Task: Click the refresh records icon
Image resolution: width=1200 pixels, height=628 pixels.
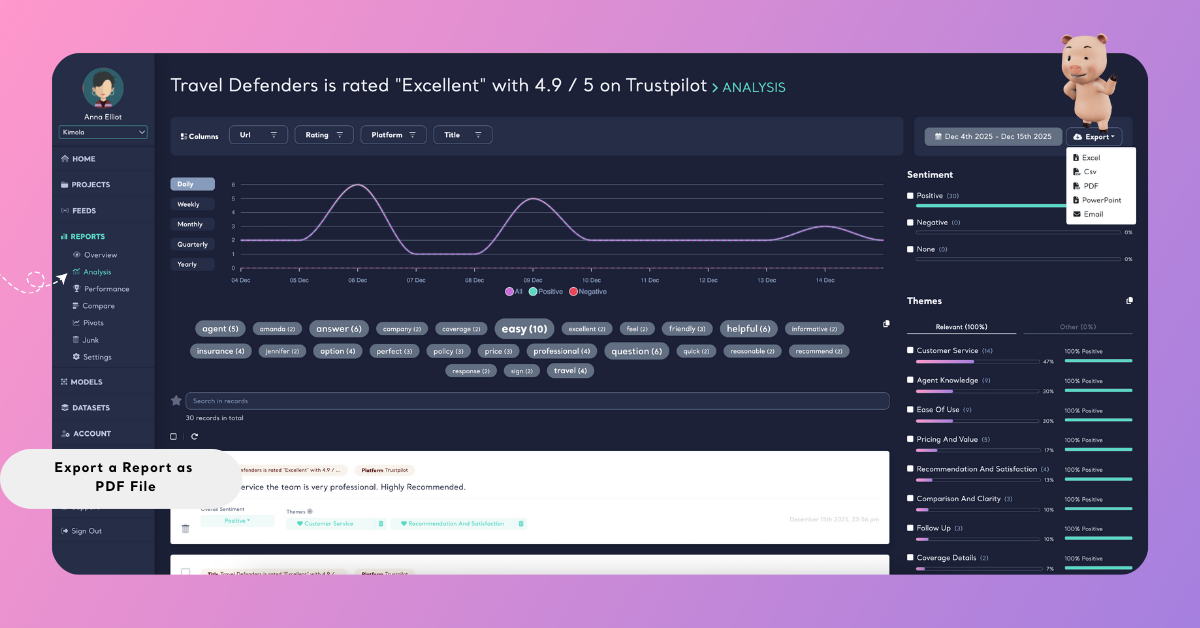Action: (194, 436)
